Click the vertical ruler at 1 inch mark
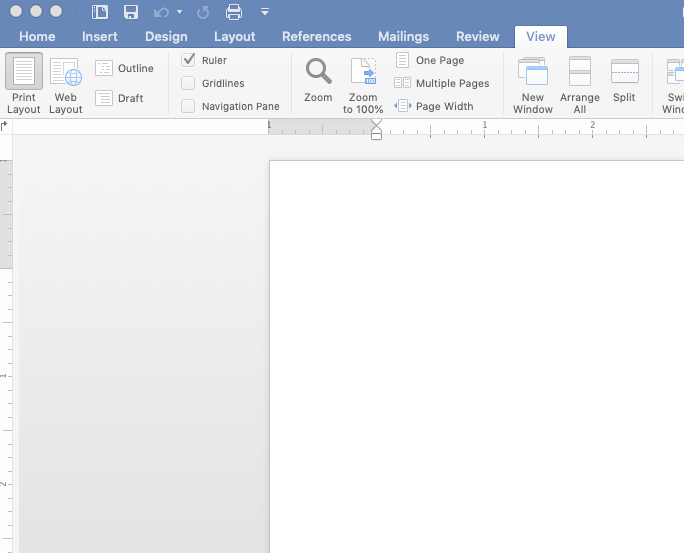684x553 pixels. 4,375
